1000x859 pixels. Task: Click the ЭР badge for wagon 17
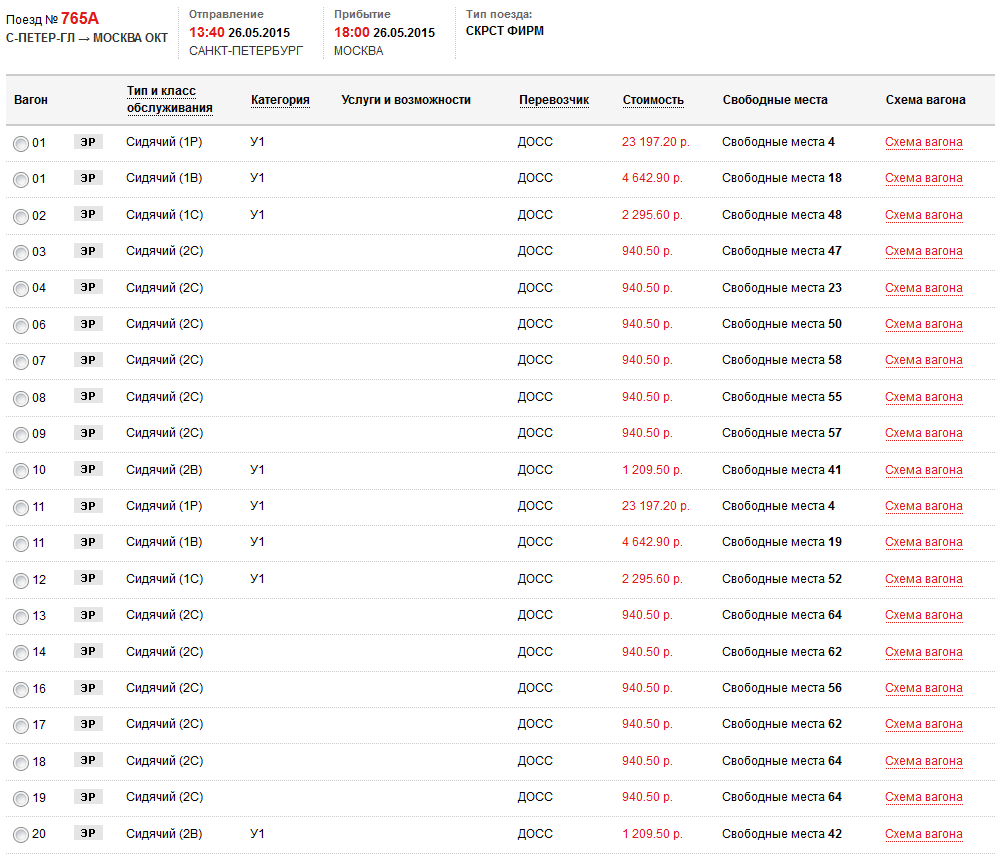88,724
